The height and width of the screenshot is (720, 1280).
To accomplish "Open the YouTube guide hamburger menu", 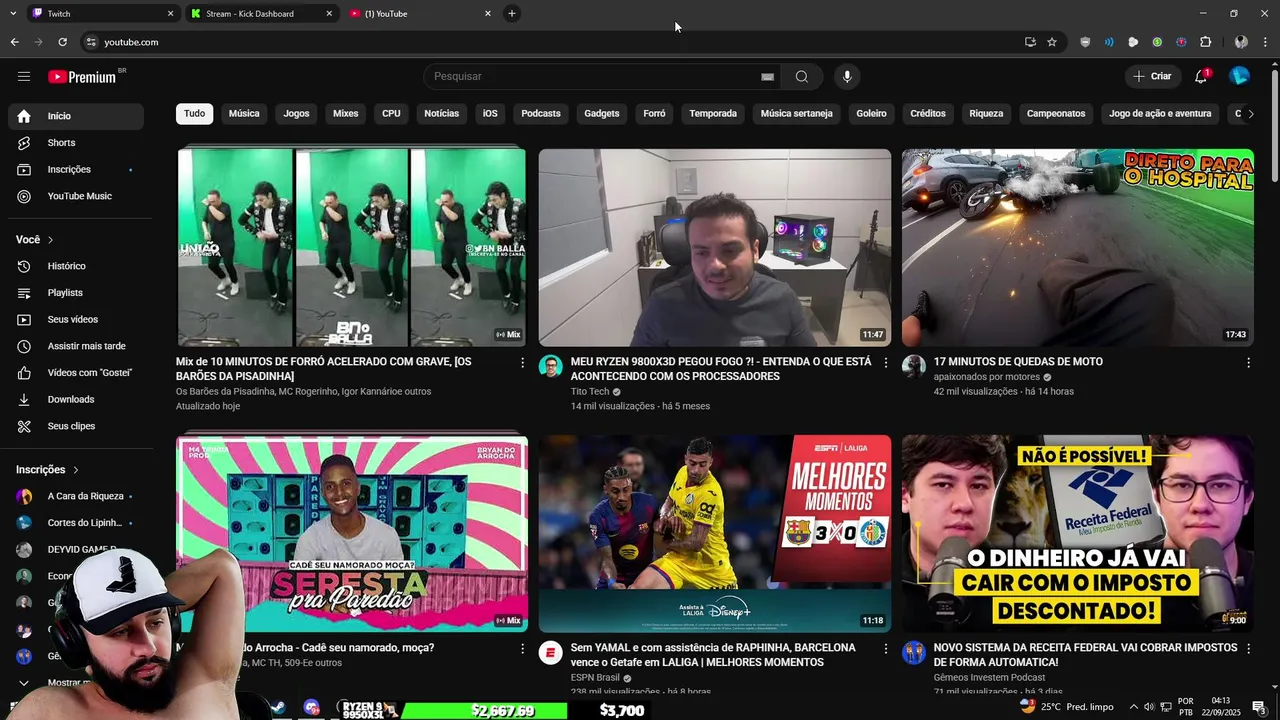I will 24,76.
